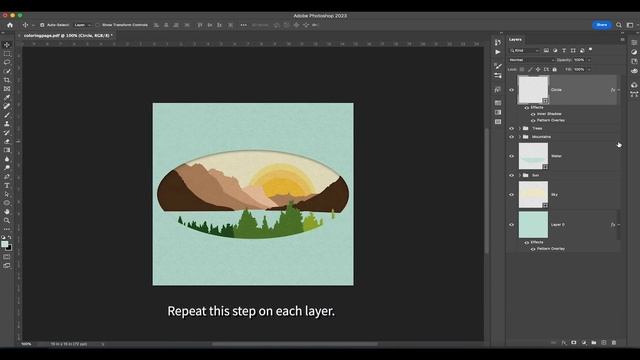Hide the Water layer

click(x=511, y=156)
